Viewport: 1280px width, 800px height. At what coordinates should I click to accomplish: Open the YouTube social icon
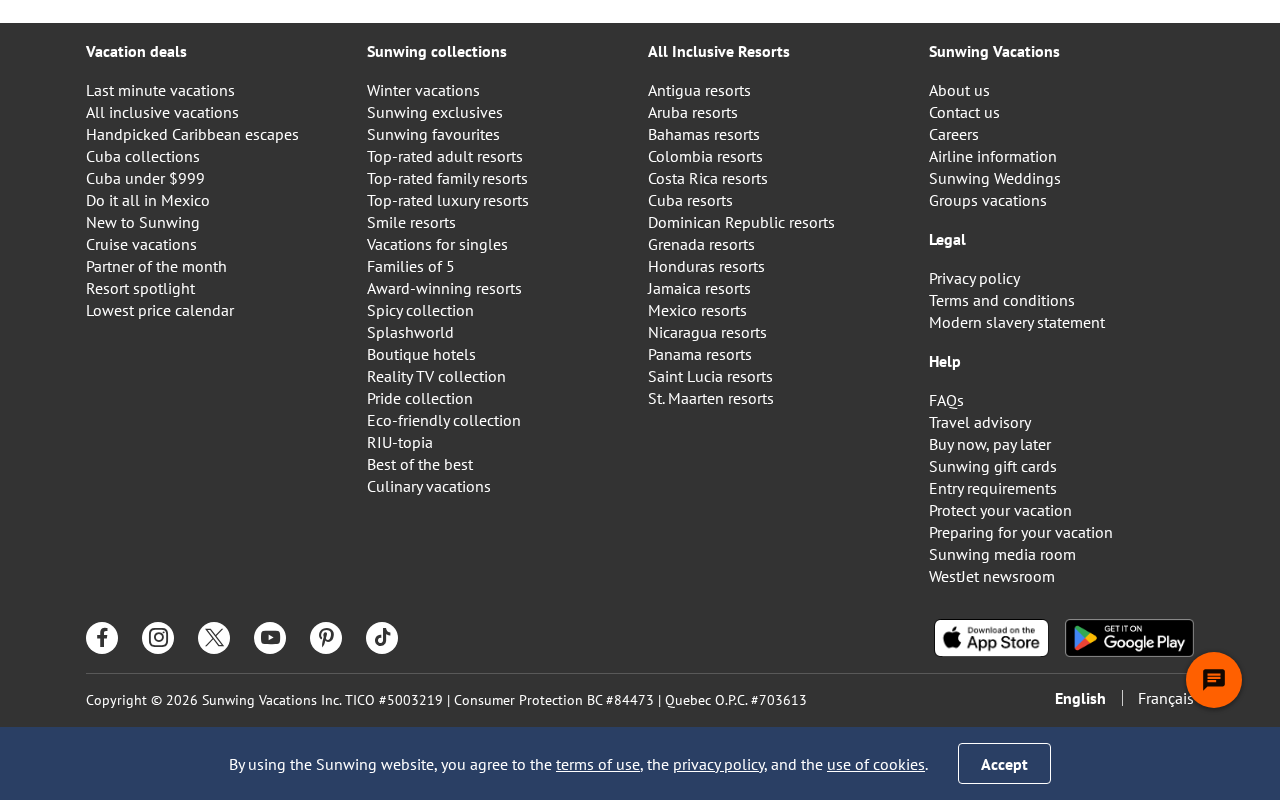pyautogui.click(x=270, y=638)
